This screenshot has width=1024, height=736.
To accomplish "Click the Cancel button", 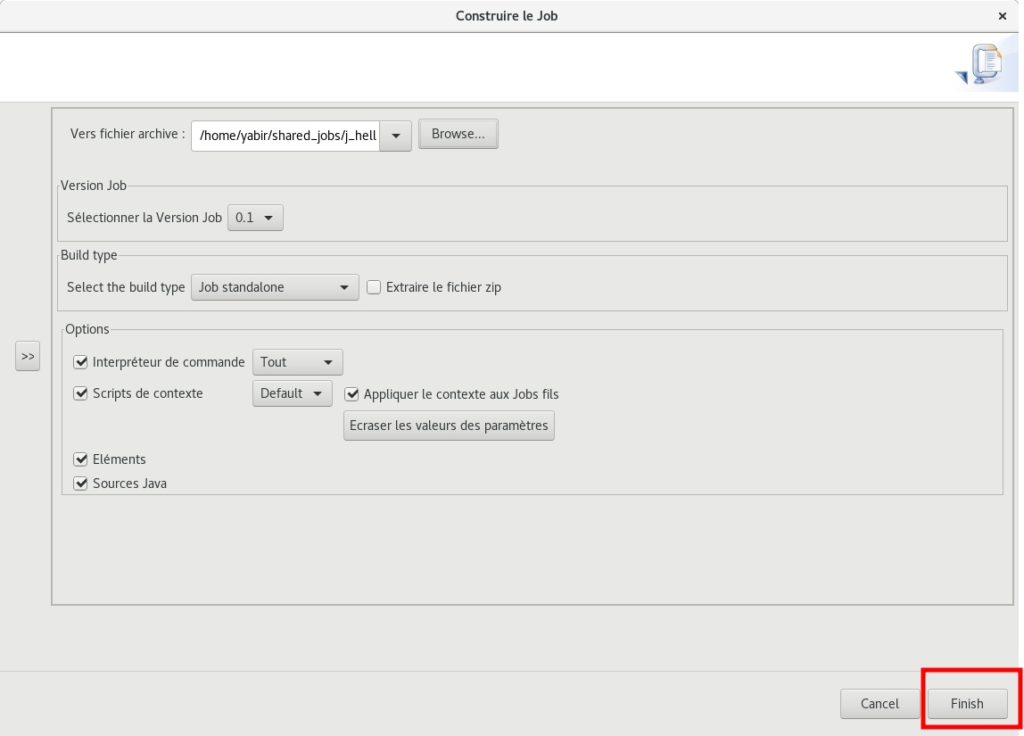I will (879, 703).
